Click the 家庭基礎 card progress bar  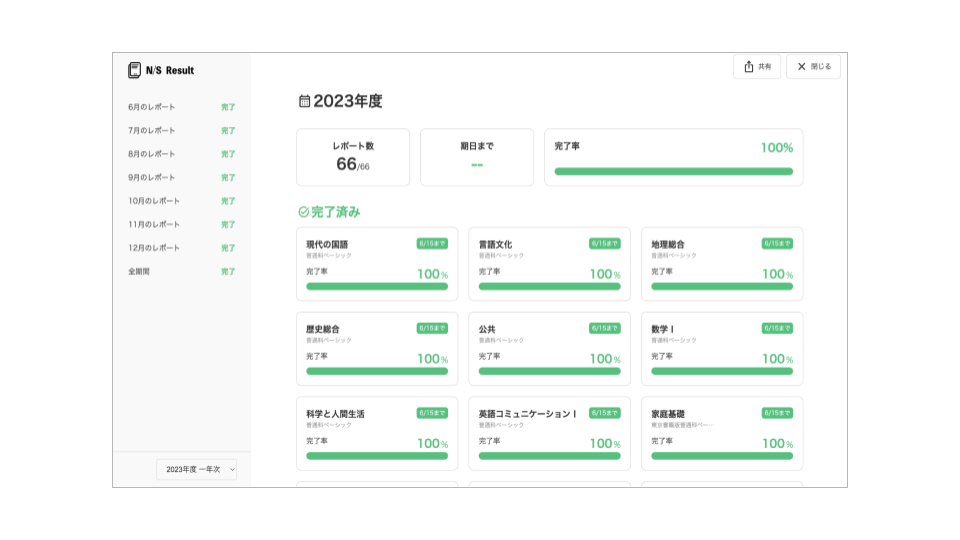point(721,456)
